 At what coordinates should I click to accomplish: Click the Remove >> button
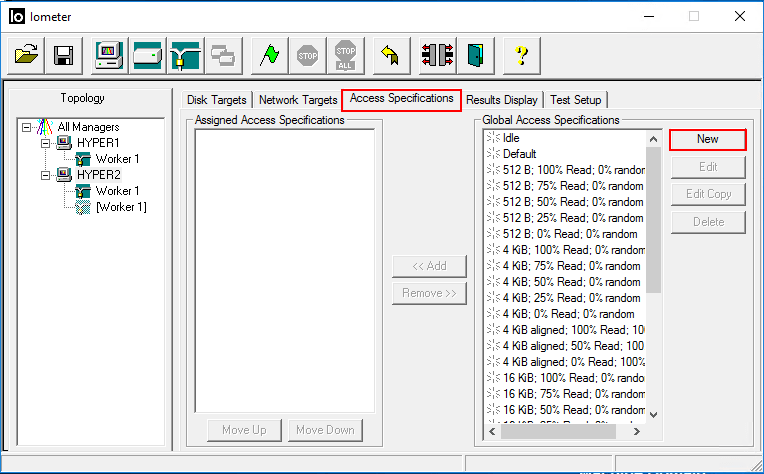coord(429,293)
